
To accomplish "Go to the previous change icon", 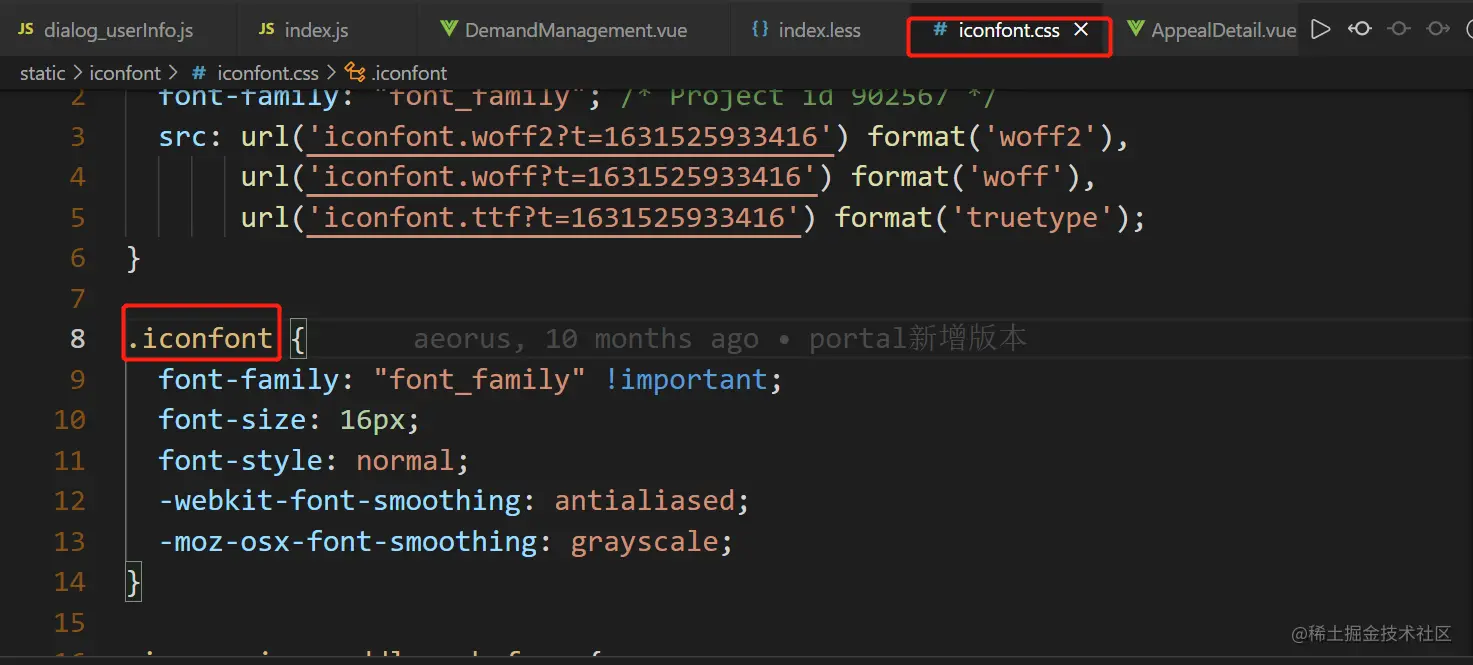I will tap(1360, 29).
